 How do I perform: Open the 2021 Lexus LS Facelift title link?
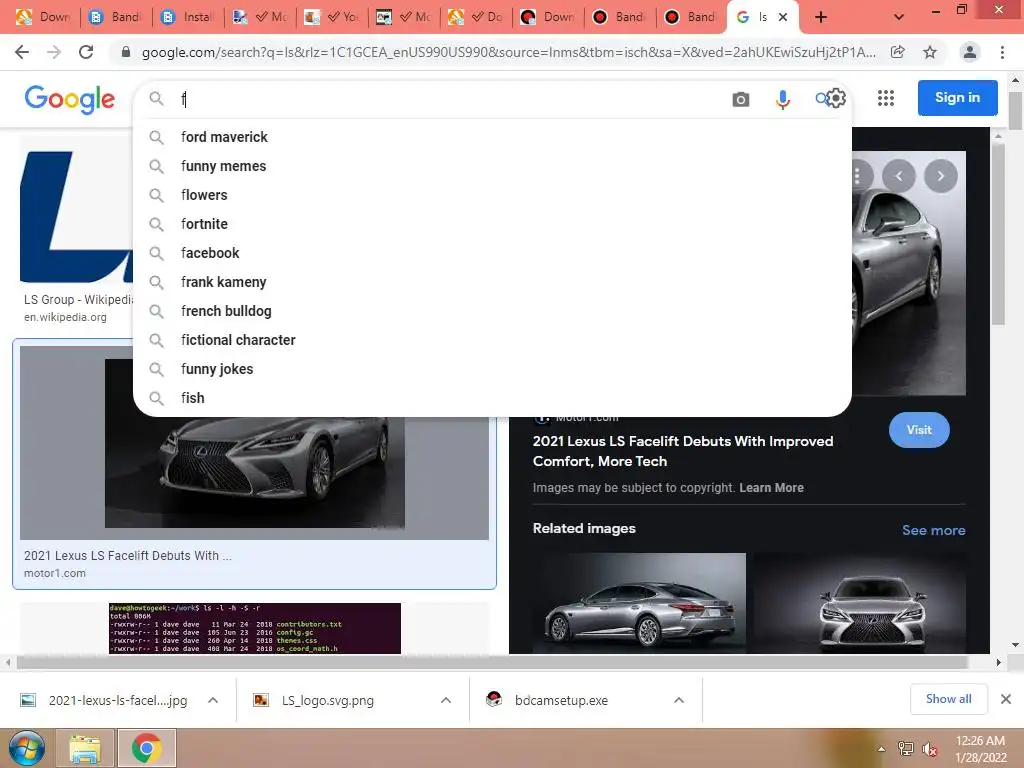point(683,451)
